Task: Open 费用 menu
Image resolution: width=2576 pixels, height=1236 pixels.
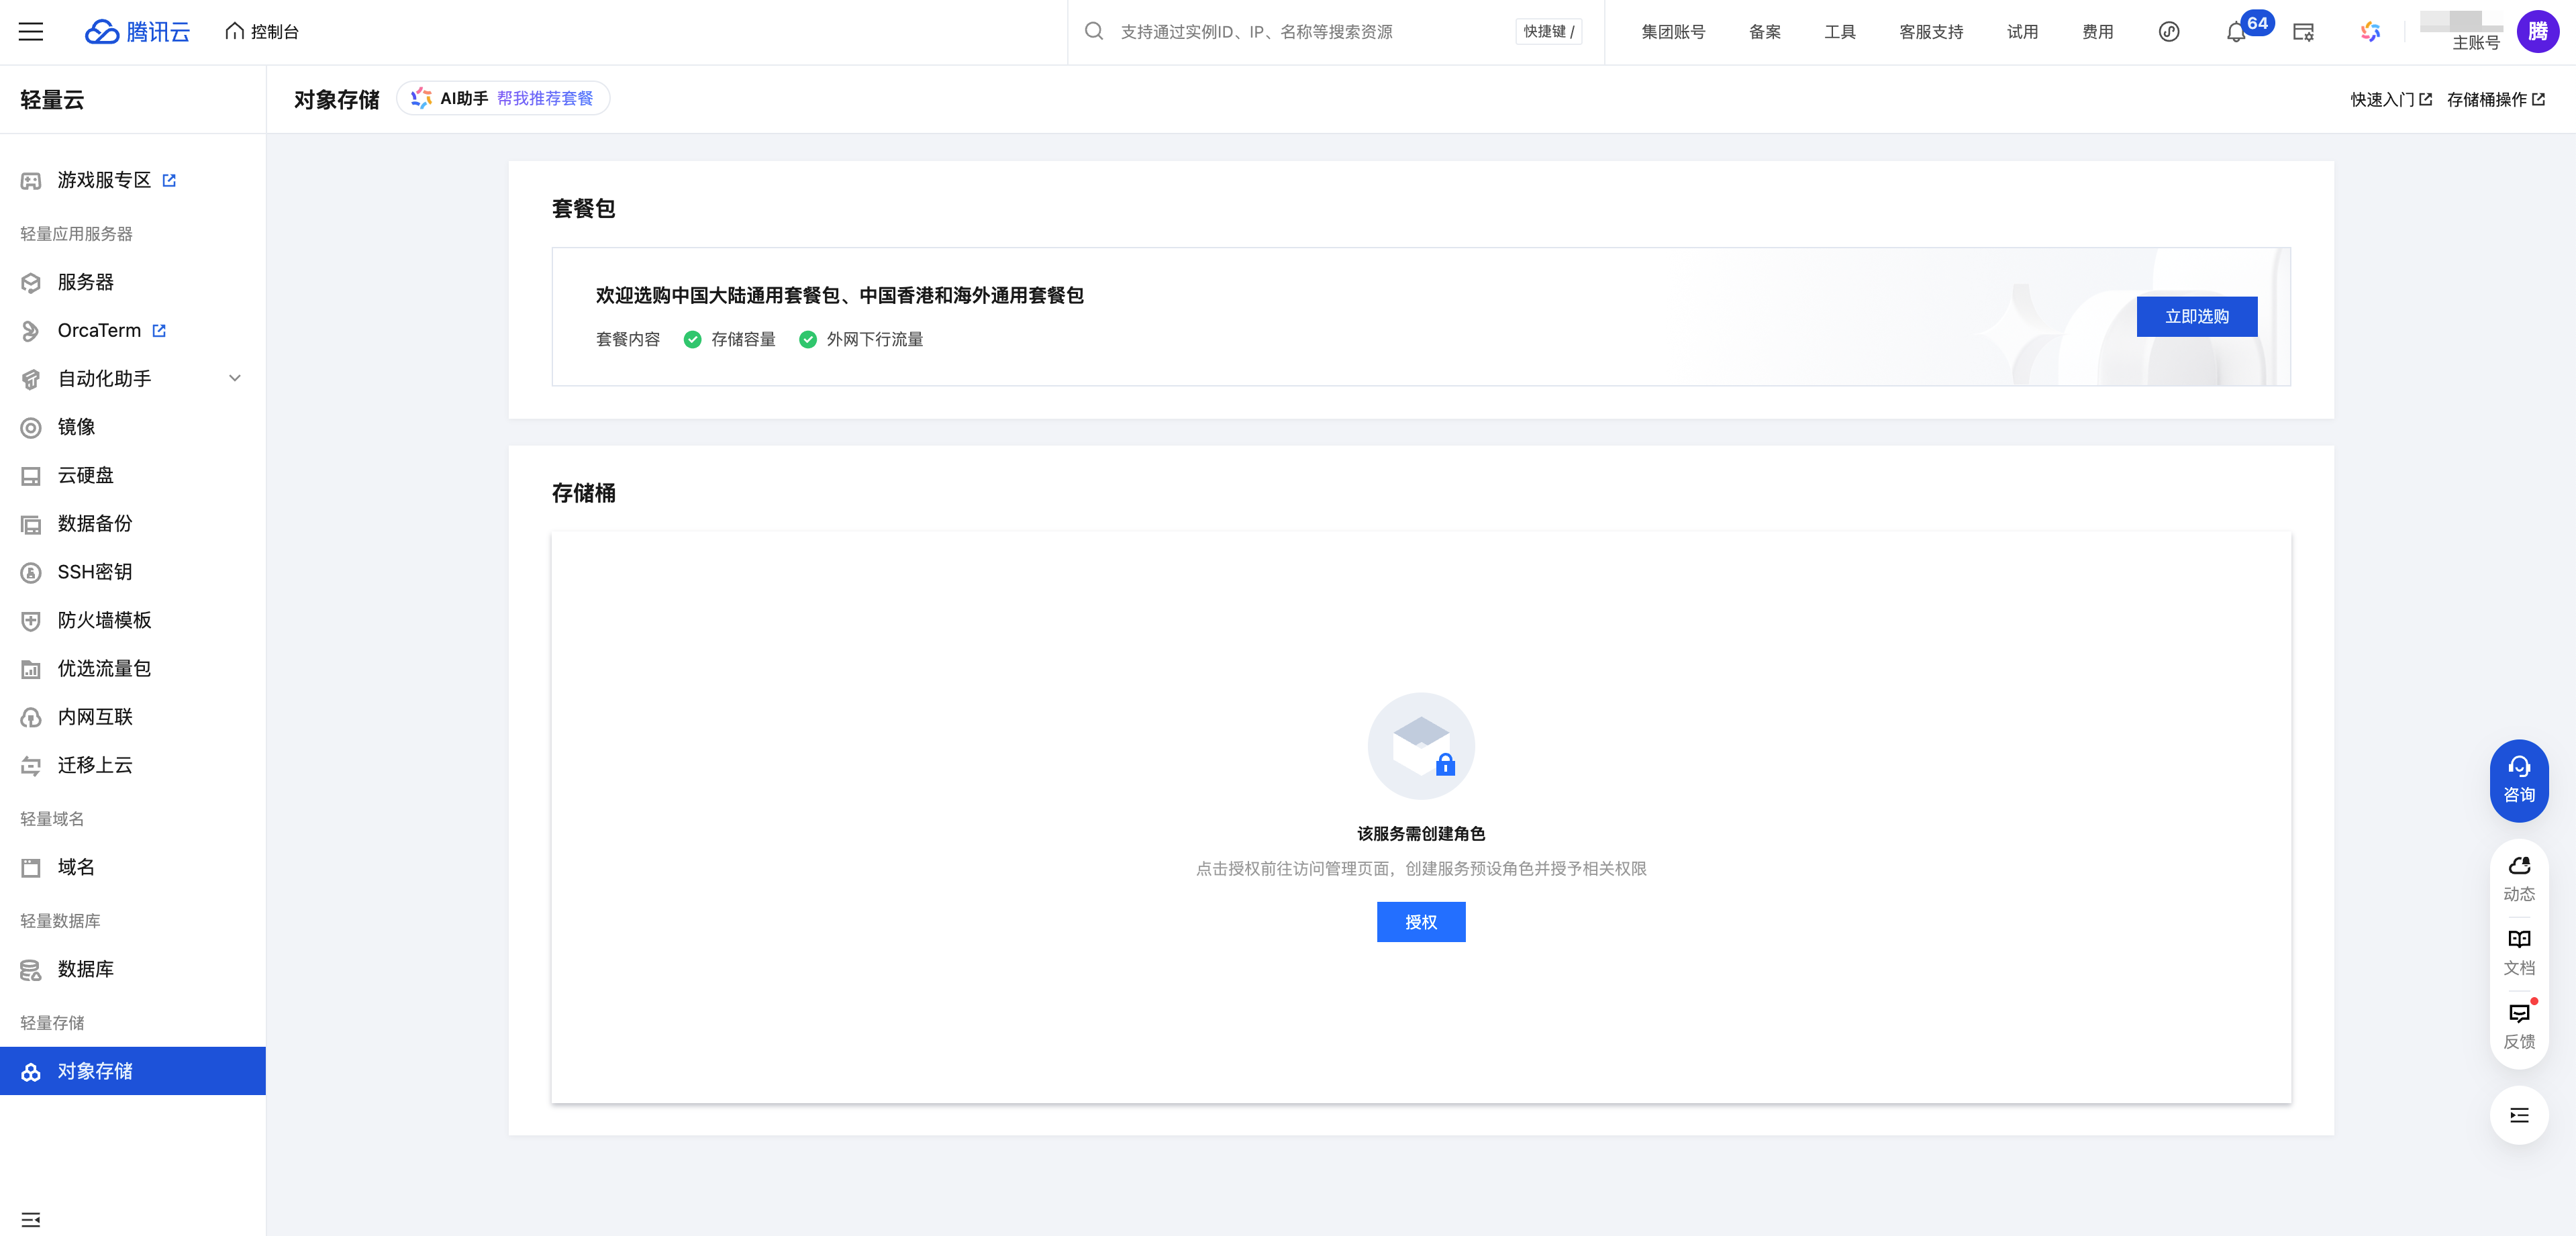Action: pyautogui.click(x=2098, y=32)
